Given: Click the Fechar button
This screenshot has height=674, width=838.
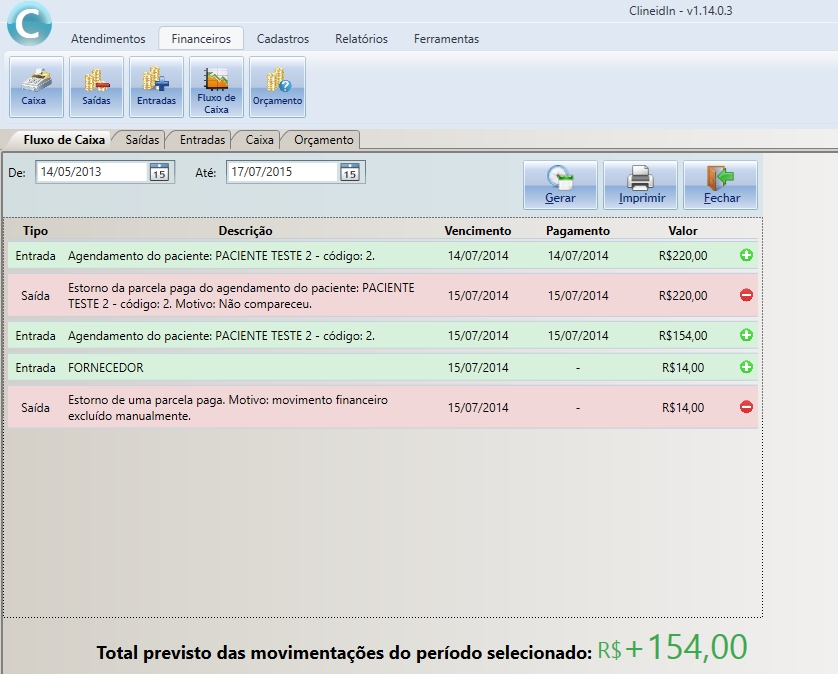Looking at the screenshot, I should coord(719,184).
